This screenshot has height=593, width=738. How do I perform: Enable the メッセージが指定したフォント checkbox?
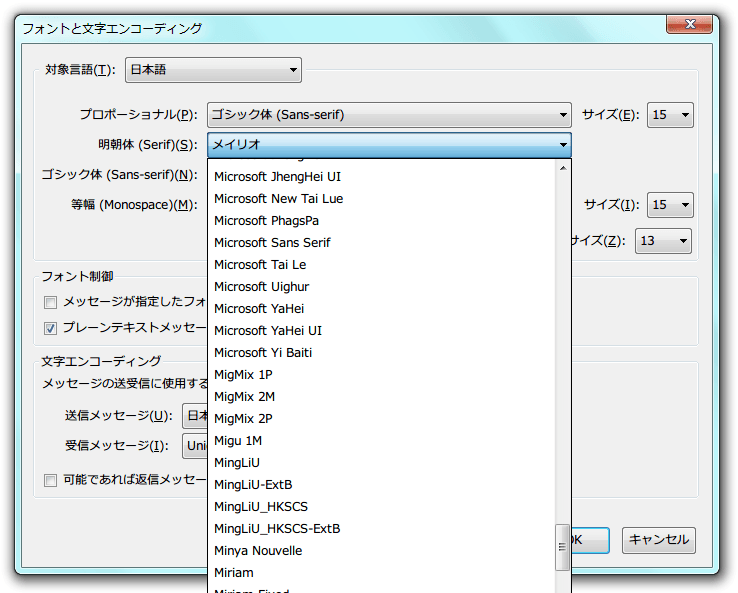pyautogui.click(x=50, y=302)
